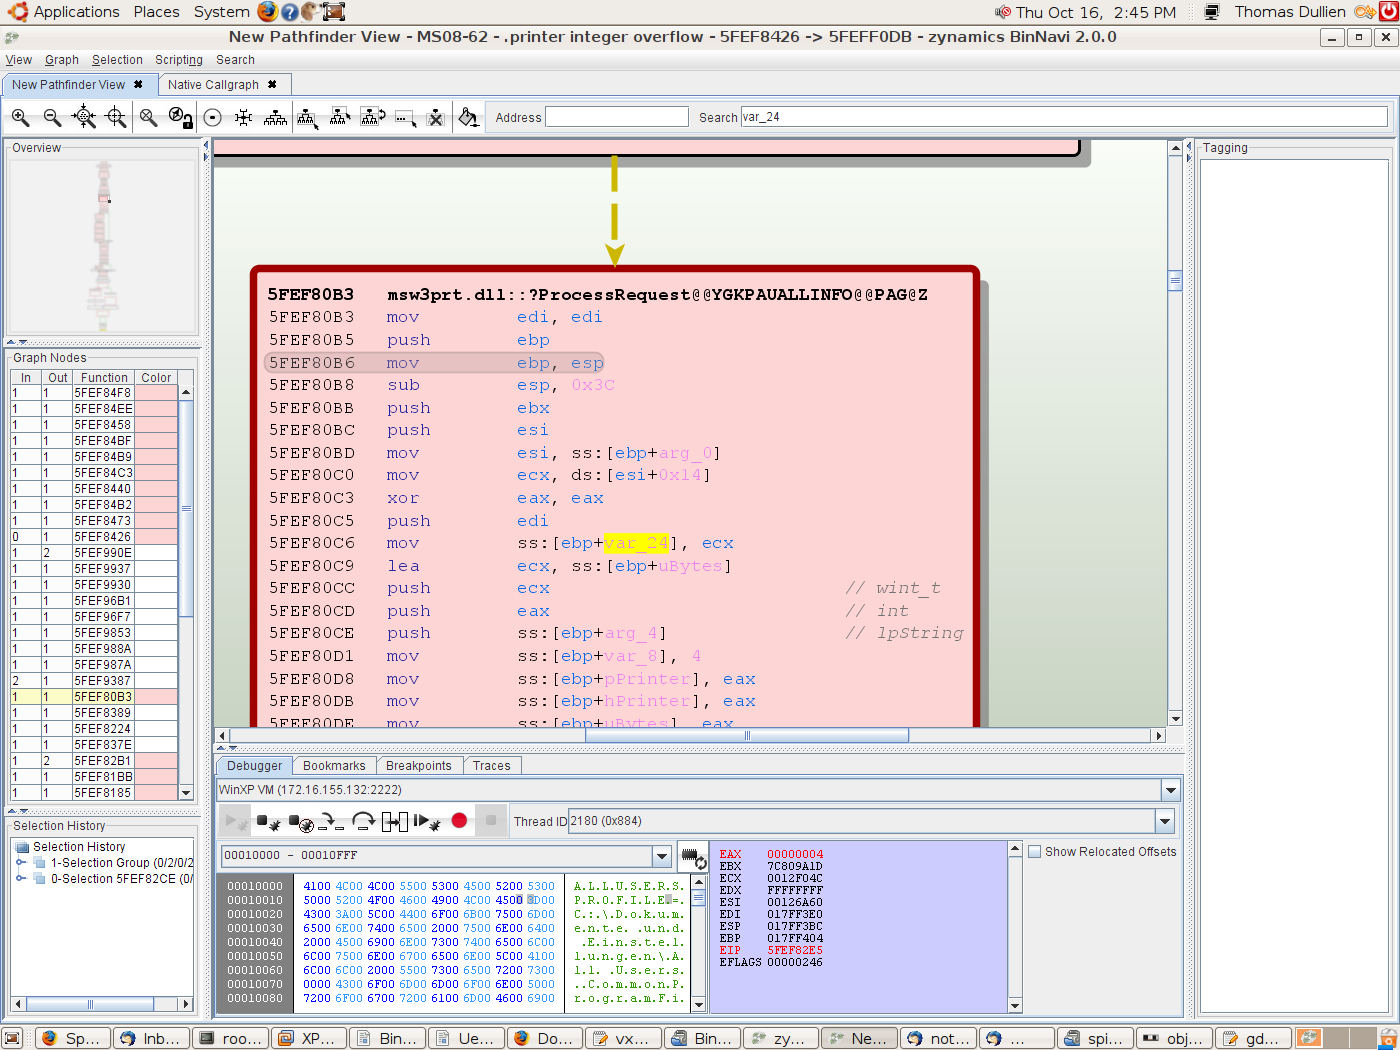Open the Selection menu
The height and width of the screenshot is (1050, 1400).
point(117,60)
